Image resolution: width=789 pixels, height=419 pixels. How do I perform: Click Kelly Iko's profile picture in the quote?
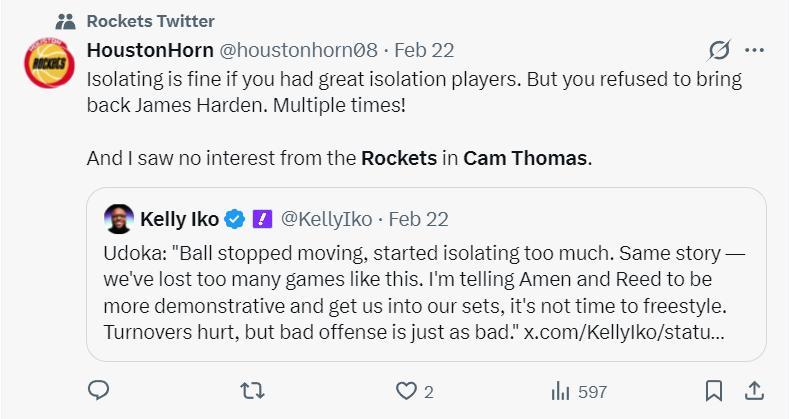119,218
